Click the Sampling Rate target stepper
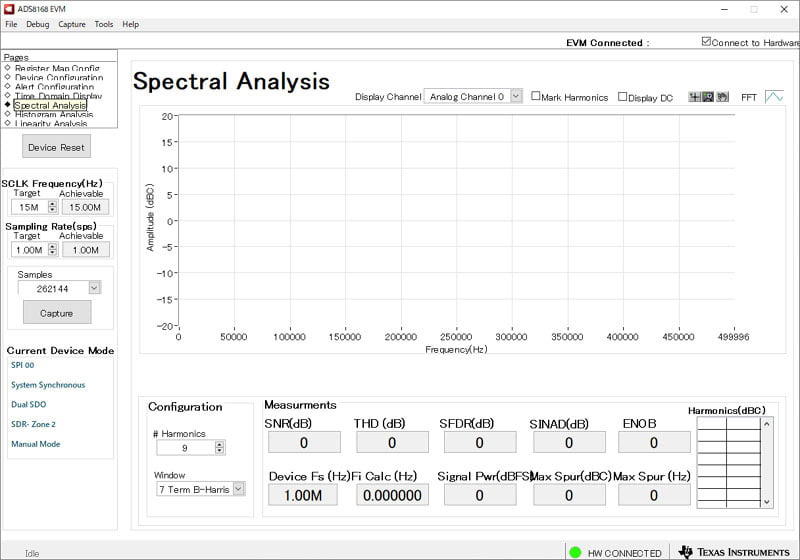Viewport: 800px width, 560px height. coord(53,249)
